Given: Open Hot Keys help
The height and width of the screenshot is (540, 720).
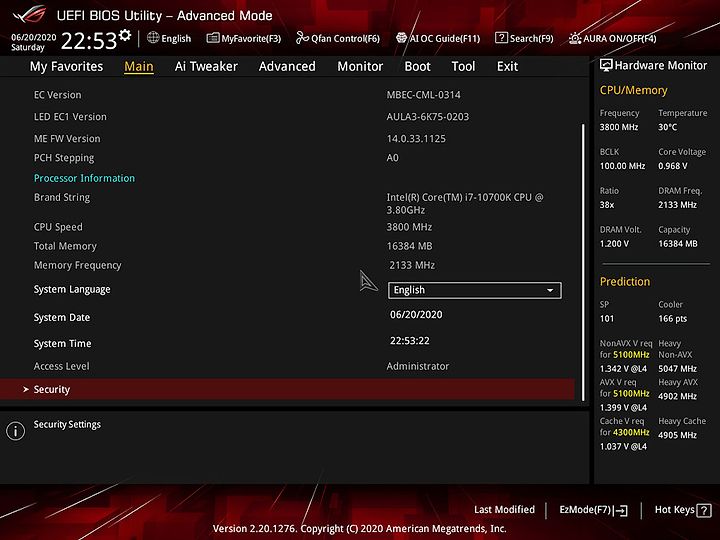Looking at the screenshot, I should [683, 510].
